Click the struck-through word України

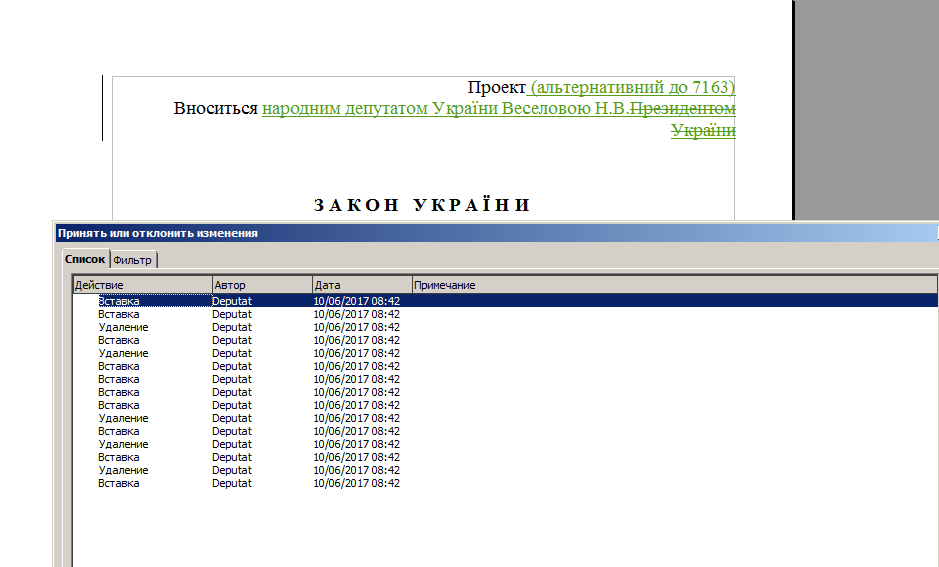[703, 131]
